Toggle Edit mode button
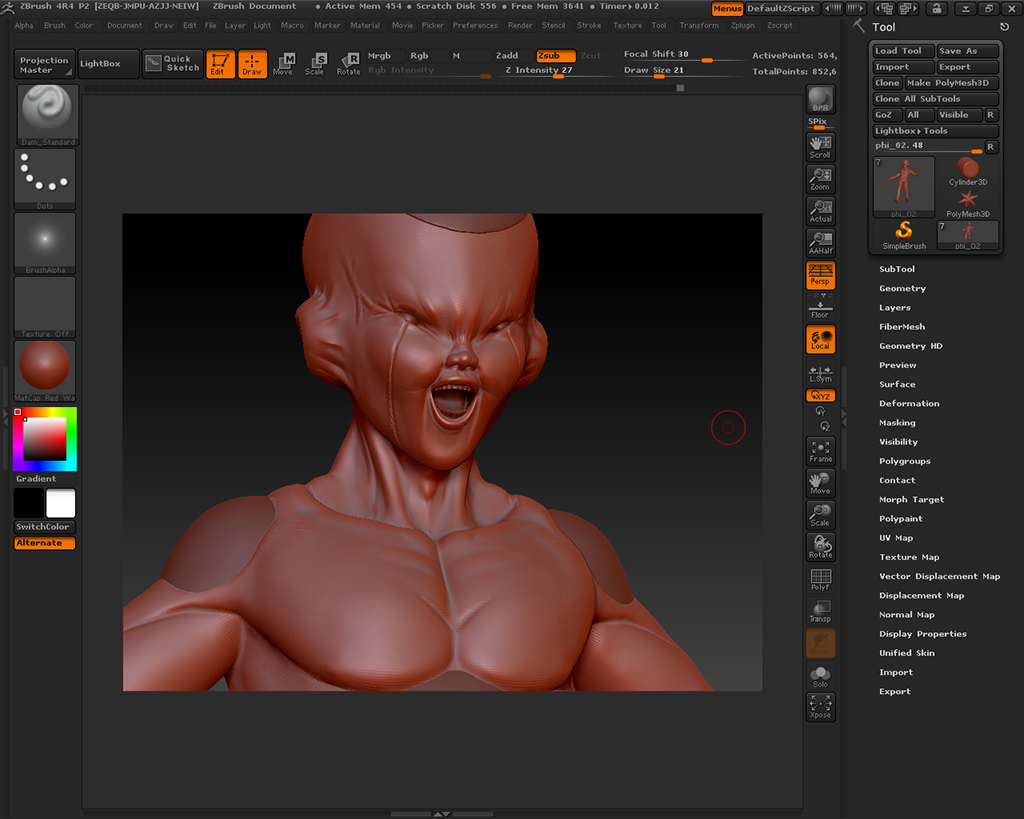Viewport: 1024px width, 819px height. [x=220, y=63]
